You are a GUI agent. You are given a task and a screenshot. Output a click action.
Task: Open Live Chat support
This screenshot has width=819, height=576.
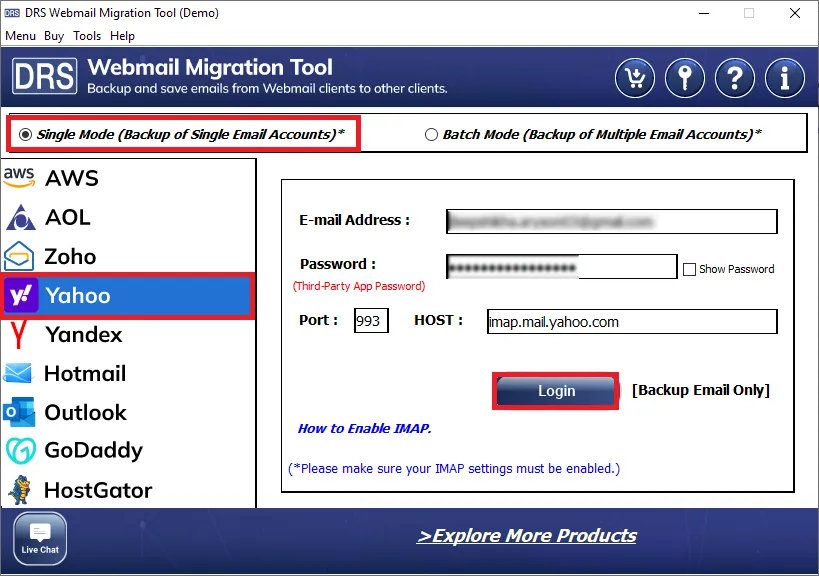40,538
